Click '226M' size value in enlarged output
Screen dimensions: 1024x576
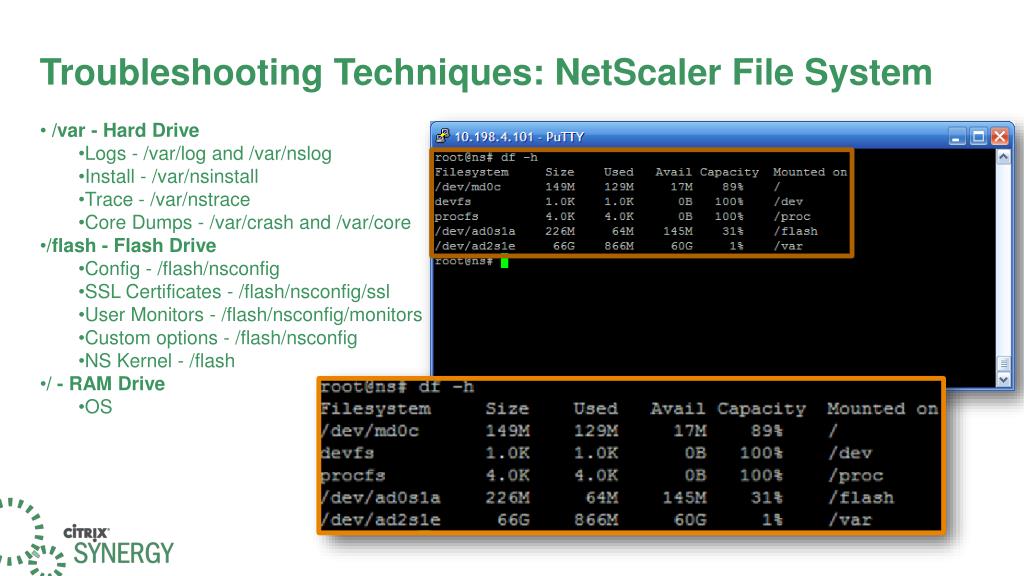coord(507,498)
